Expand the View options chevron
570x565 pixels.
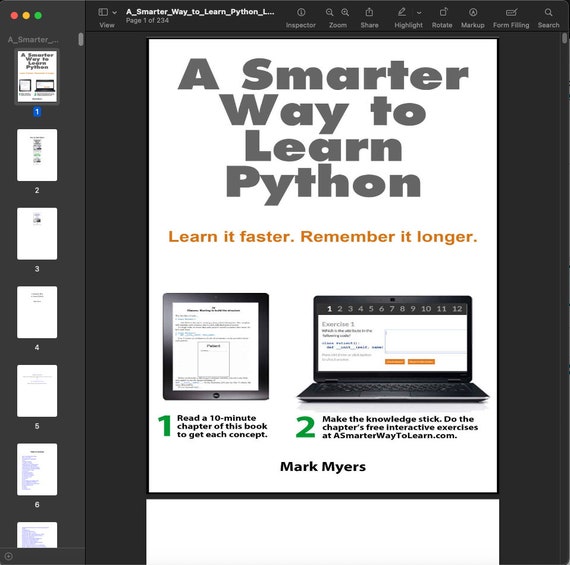point(115,12)
